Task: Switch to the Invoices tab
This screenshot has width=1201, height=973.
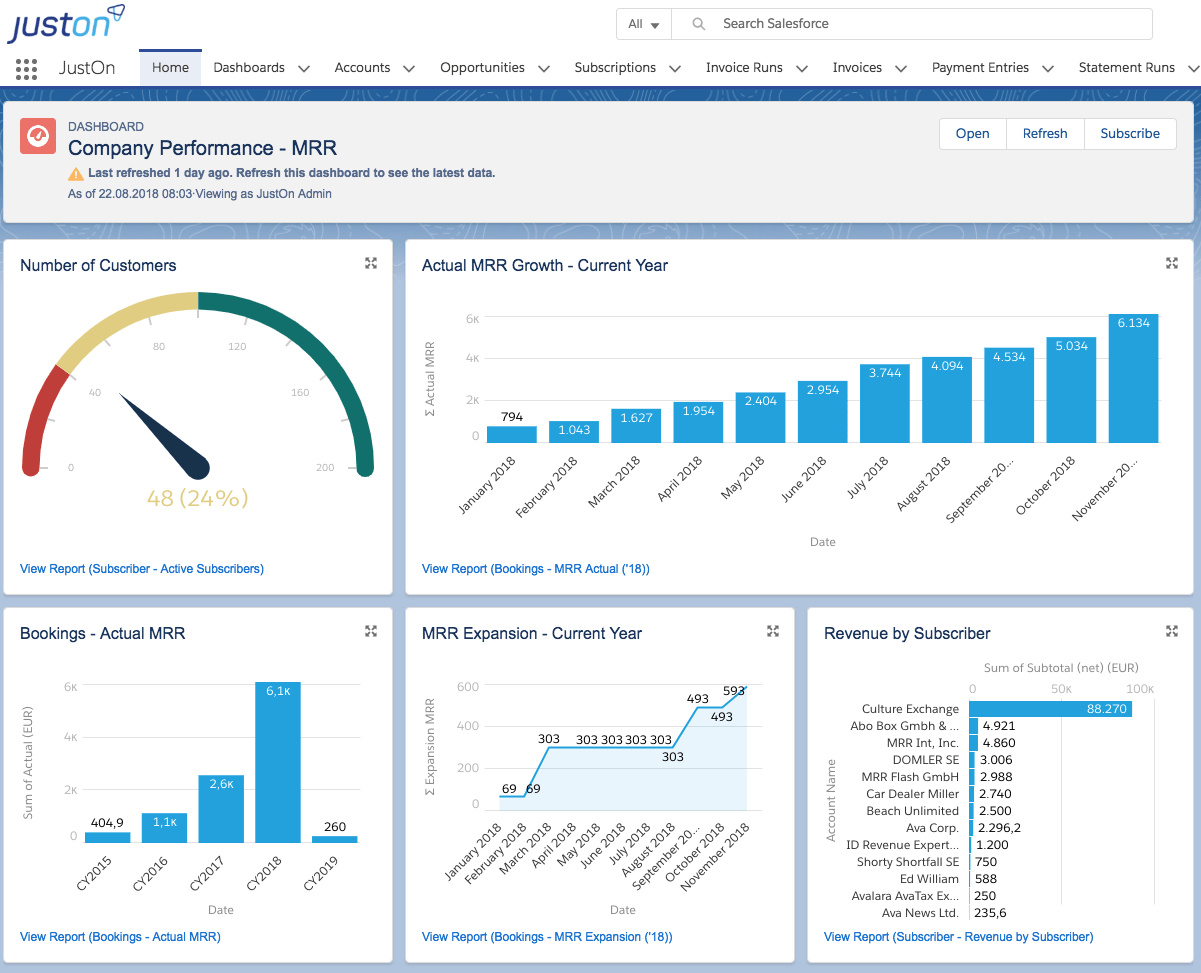Action: 857,68
